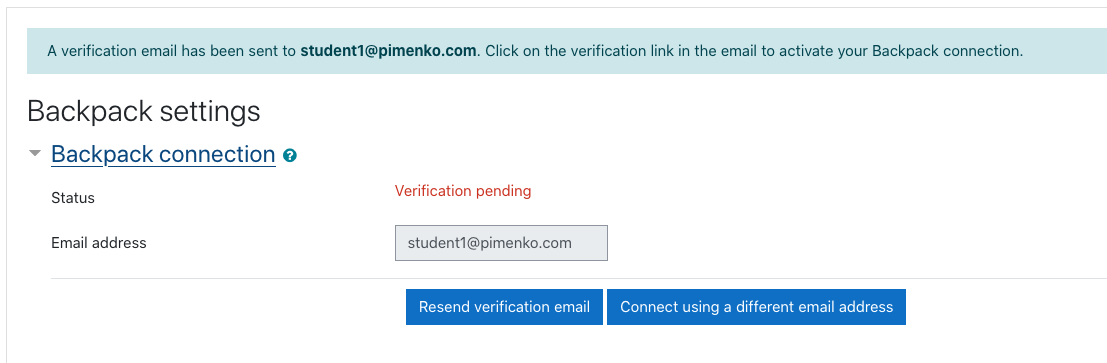
Task: Click the divider line above the buttons
Action: pos(579,278)
